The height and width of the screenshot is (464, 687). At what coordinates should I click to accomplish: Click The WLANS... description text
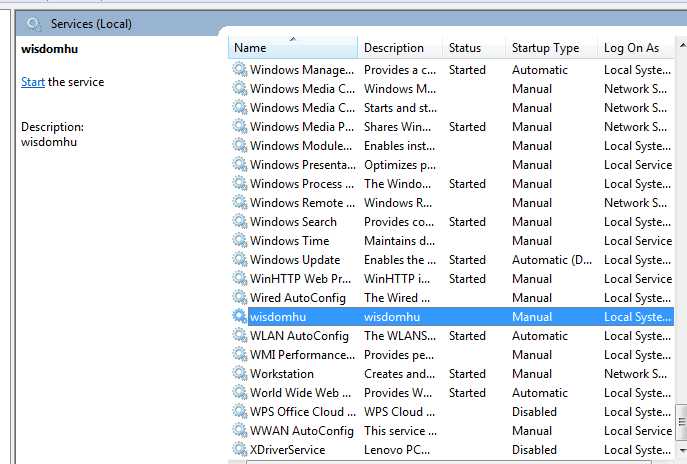(400, 336)
